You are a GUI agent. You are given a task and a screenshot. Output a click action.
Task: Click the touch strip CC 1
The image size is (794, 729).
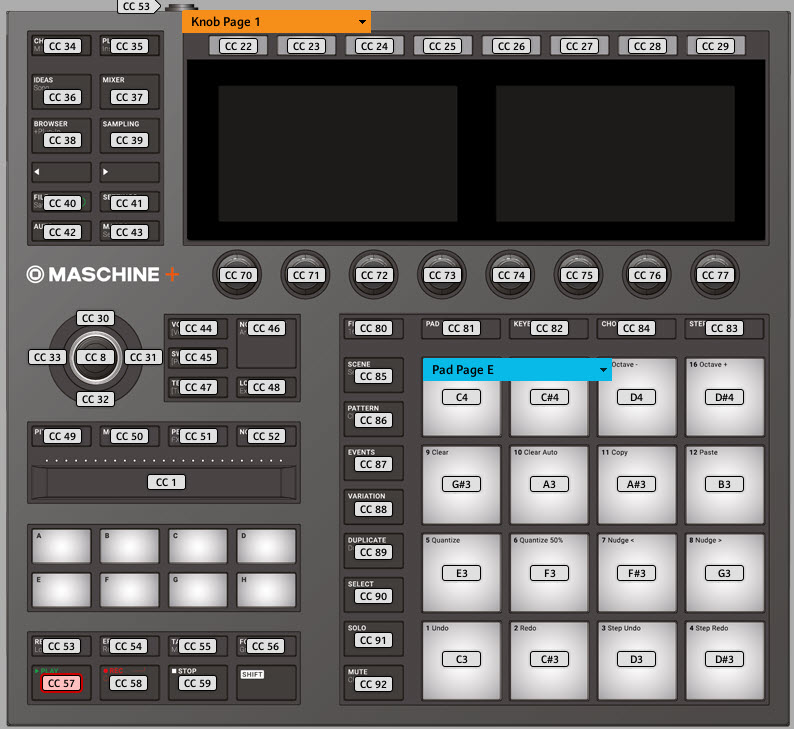pyautogui.click(x=164, y=482)
